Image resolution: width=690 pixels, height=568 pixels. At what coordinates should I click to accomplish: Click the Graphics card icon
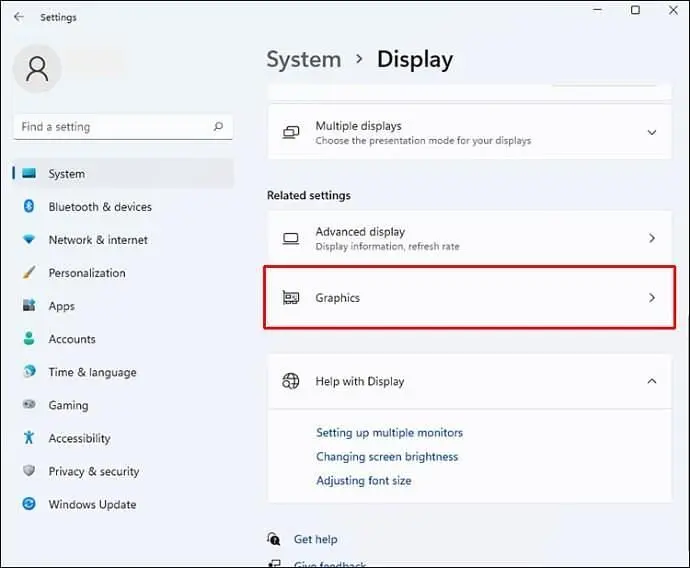point(291,298)
